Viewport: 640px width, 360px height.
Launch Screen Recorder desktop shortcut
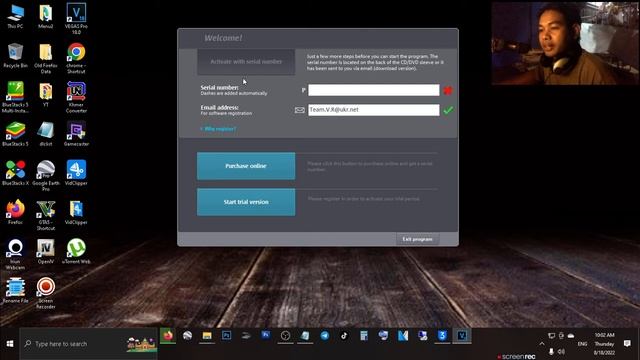[45, 293]
